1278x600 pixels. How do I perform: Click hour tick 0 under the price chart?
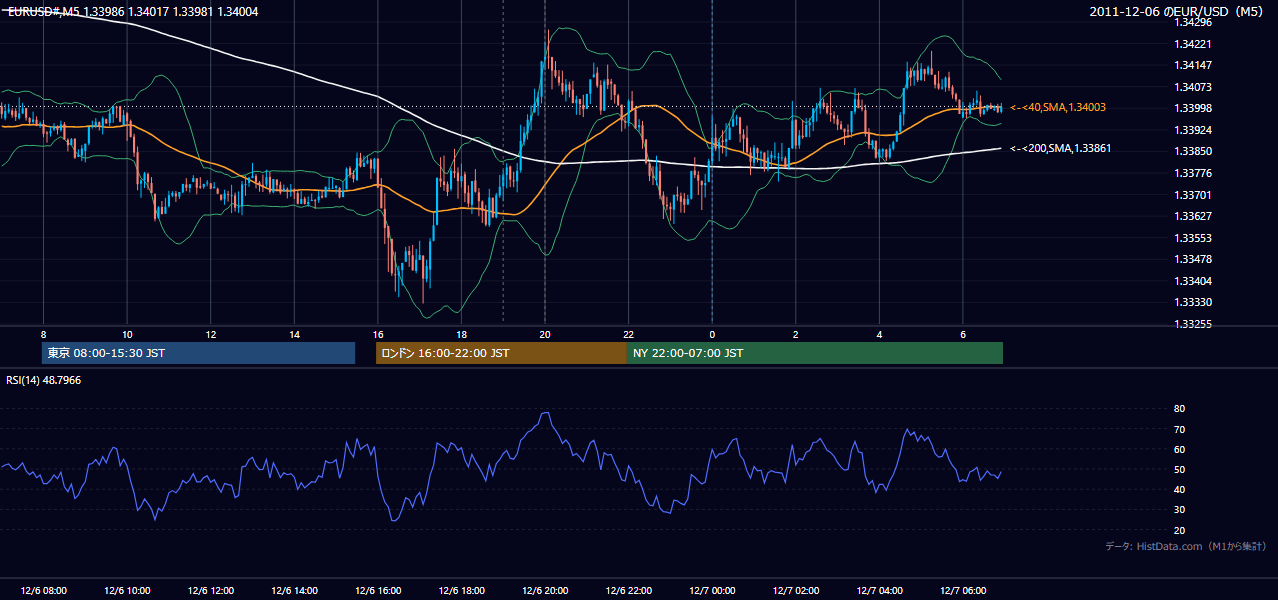click(x=712, y=334)
